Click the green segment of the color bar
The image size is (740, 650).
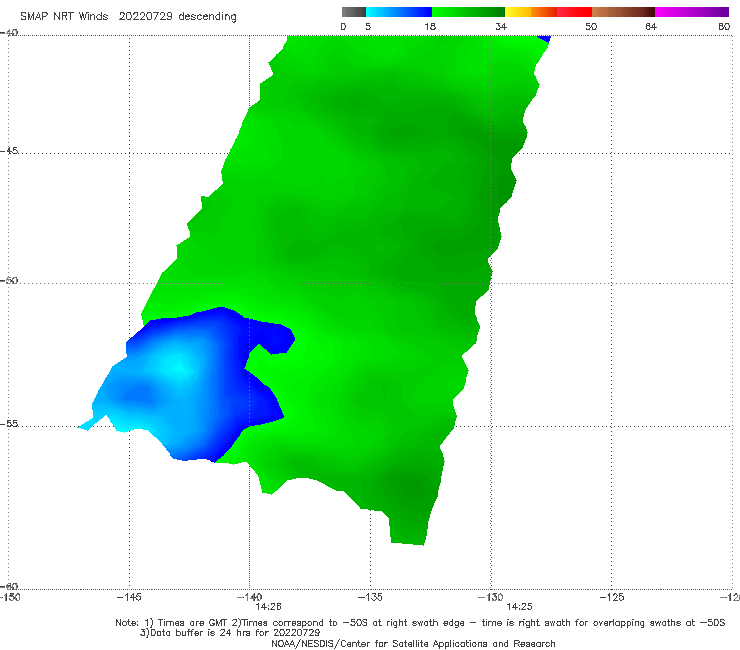(468, 12)
